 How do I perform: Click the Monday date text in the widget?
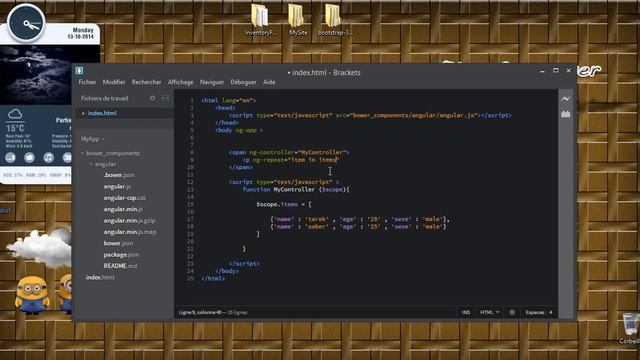pyautogui.click(x=83, y=30)
